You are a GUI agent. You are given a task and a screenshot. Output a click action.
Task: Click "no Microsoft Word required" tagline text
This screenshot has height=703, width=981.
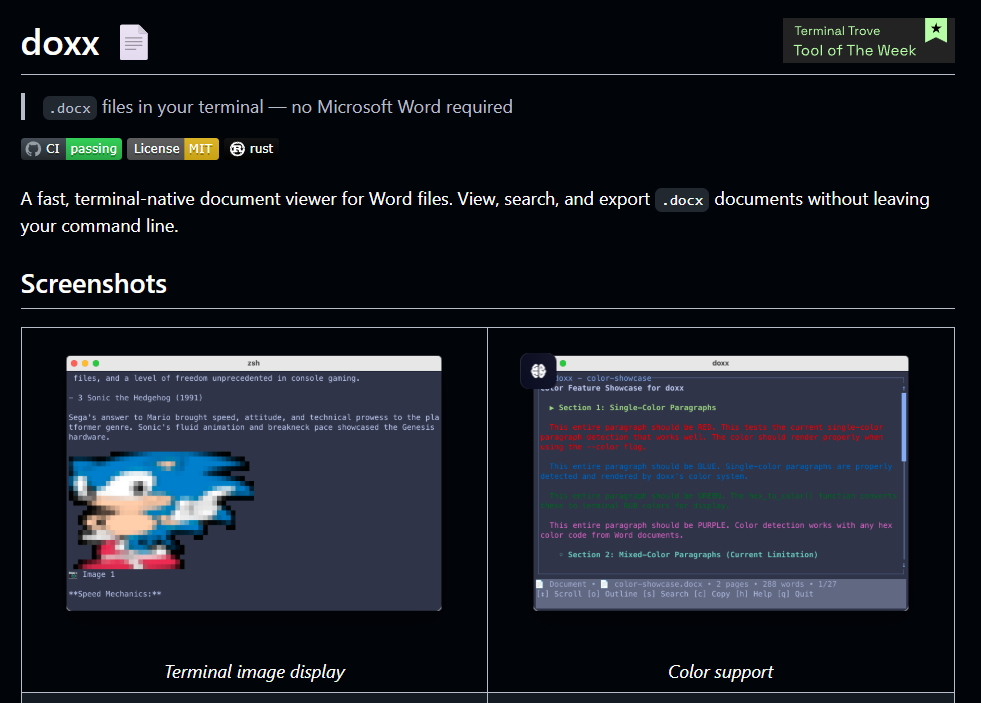tap(402, 107)
